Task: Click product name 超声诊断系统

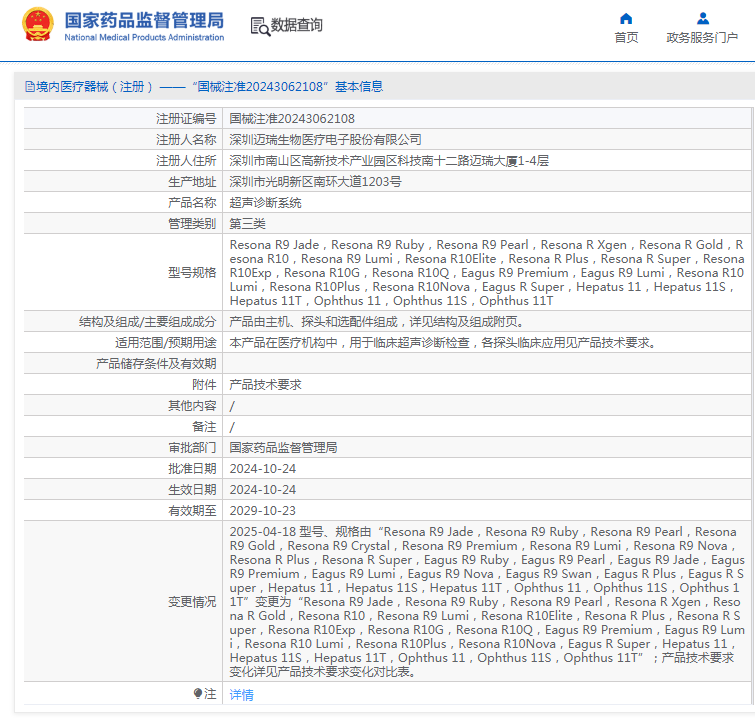Action: [265, 203]
